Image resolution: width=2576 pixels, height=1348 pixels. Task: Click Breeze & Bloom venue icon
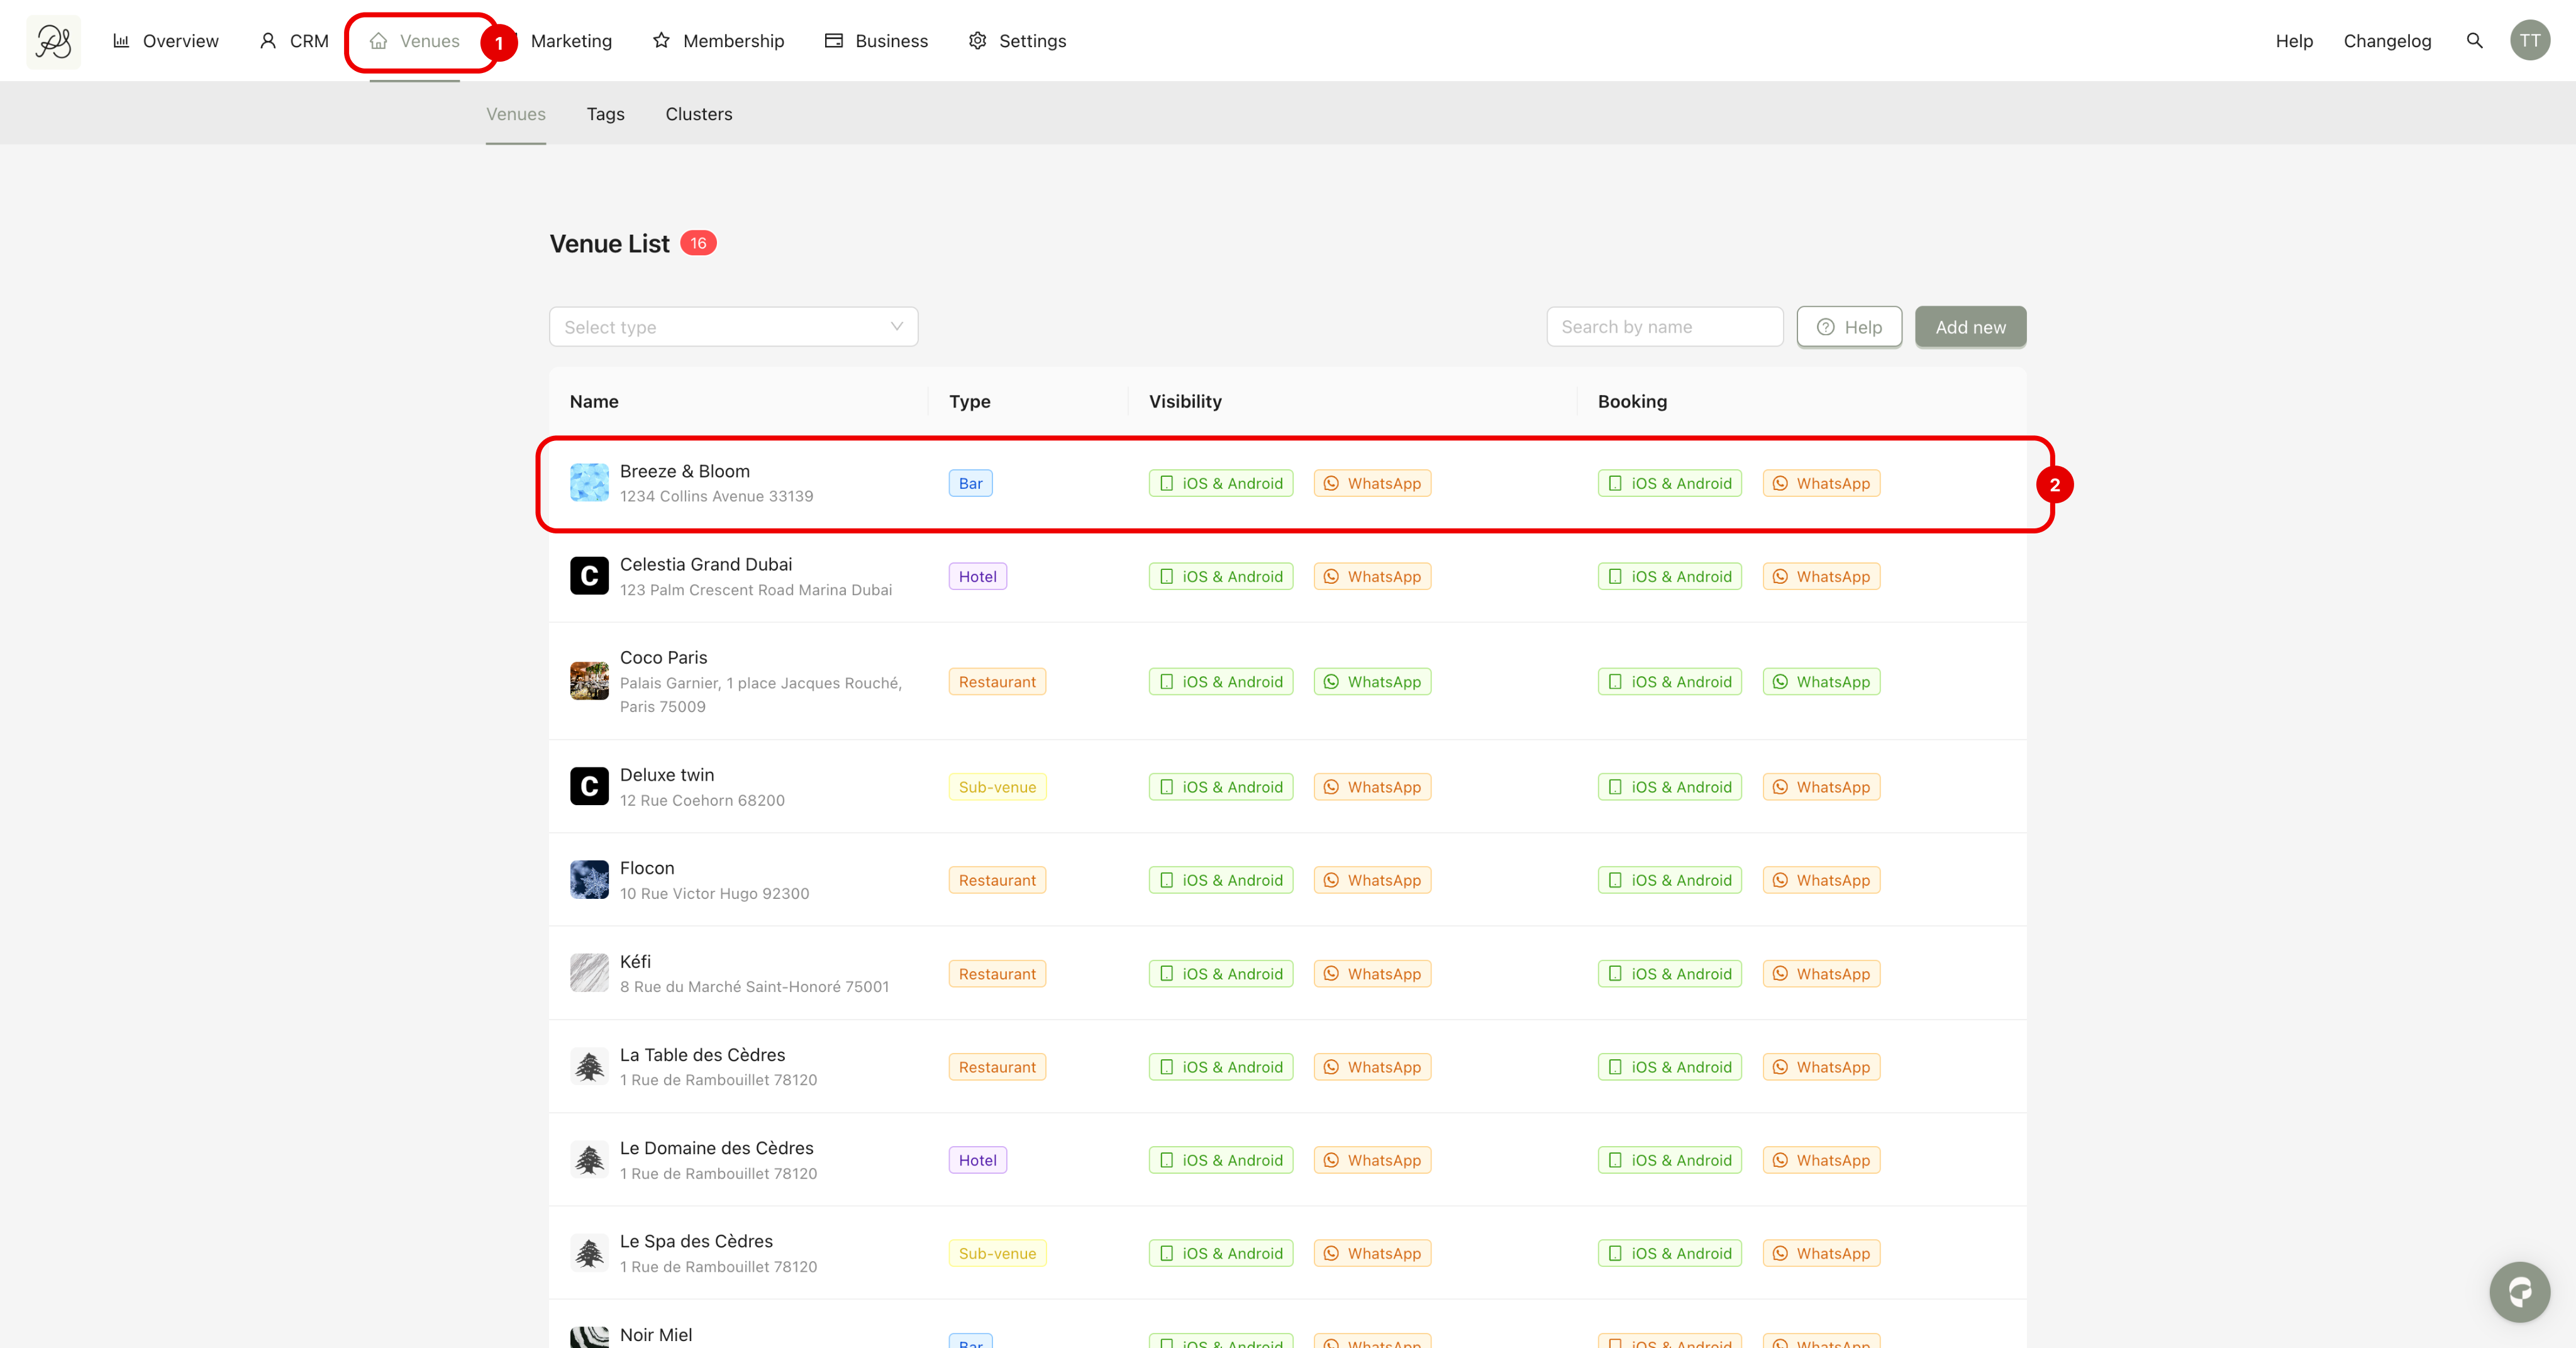[589, 483]
